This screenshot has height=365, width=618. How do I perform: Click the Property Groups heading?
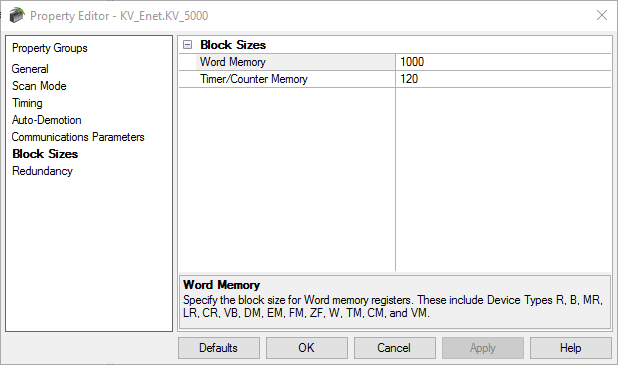(x=50, y=48)
